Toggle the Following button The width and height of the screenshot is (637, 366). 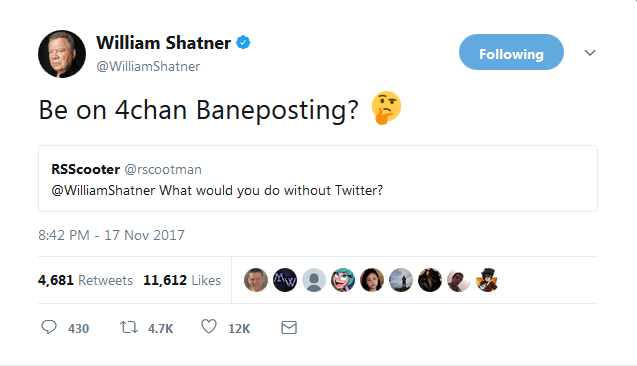[x=511, y=52]
